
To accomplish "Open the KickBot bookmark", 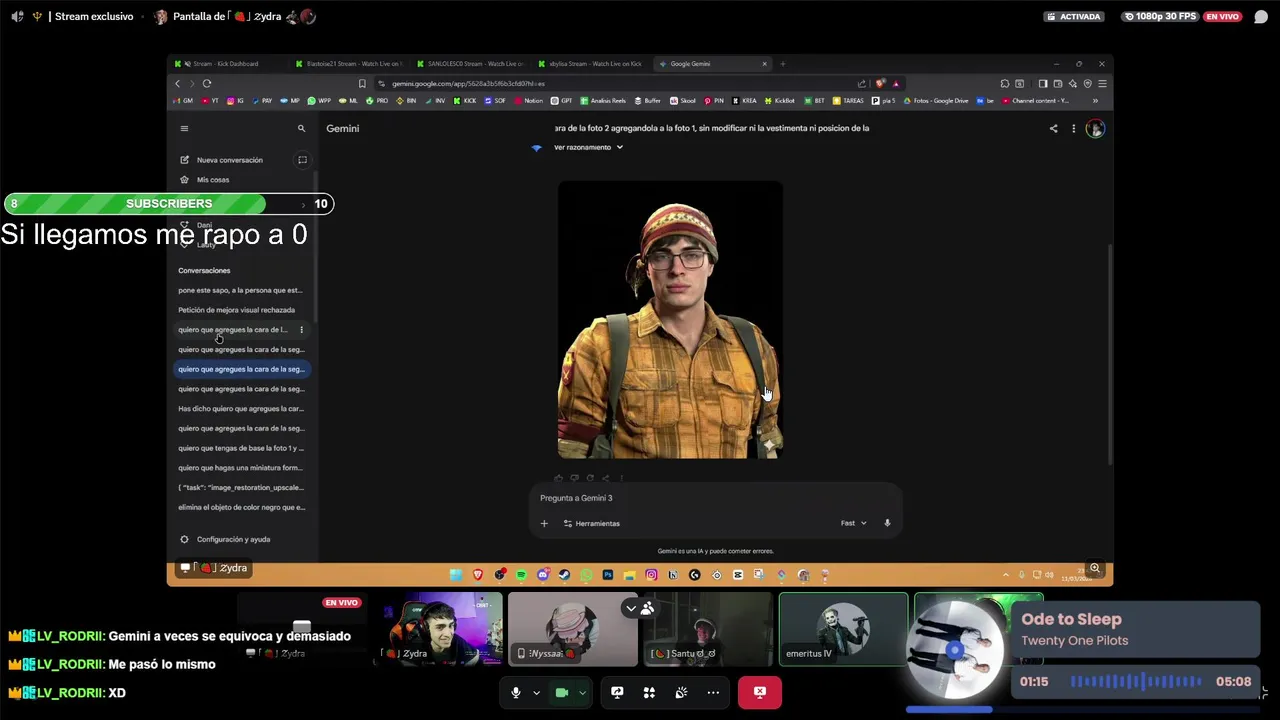I will coord(778,100).
